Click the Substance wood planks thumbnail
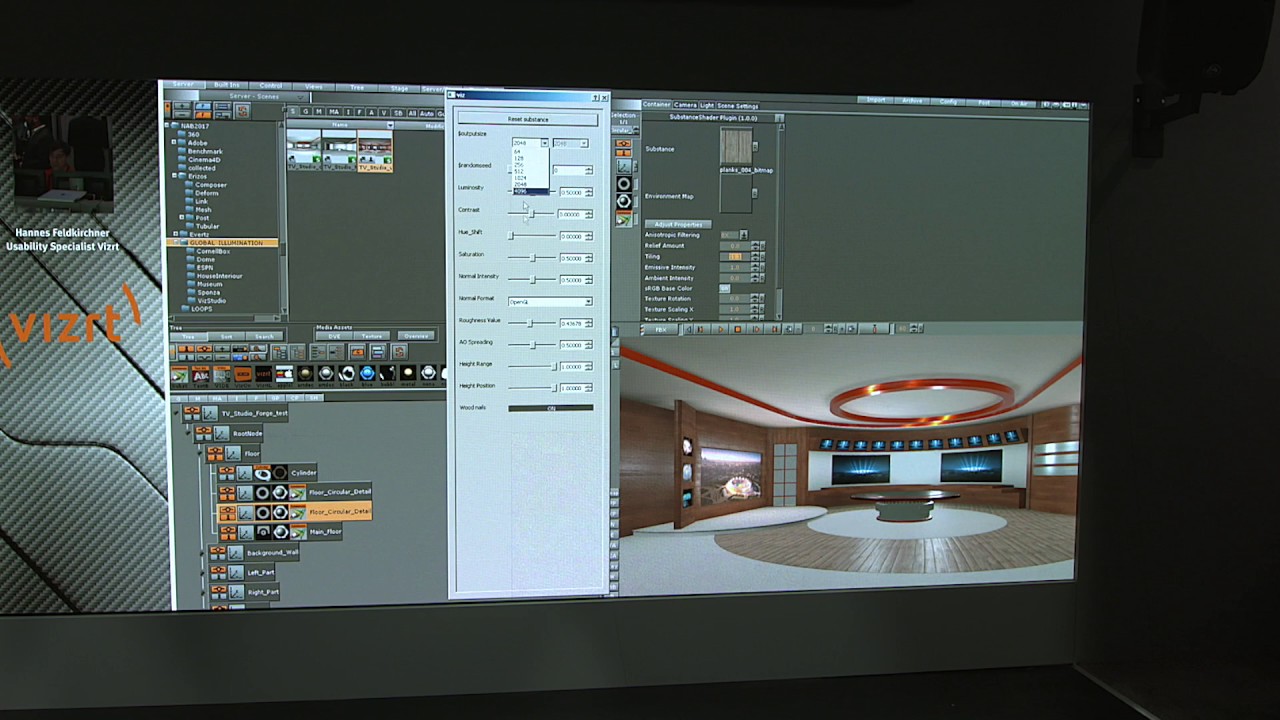 [x=736, y=146]
